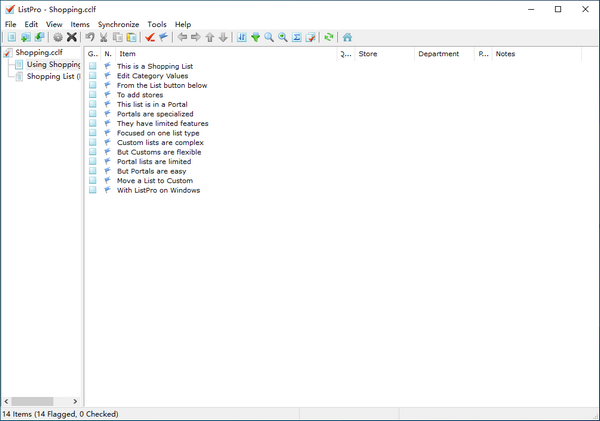Click the home icon in toolbar
Image resolution: width=600 pixels, height=421 pixels.
click(347, 37)
